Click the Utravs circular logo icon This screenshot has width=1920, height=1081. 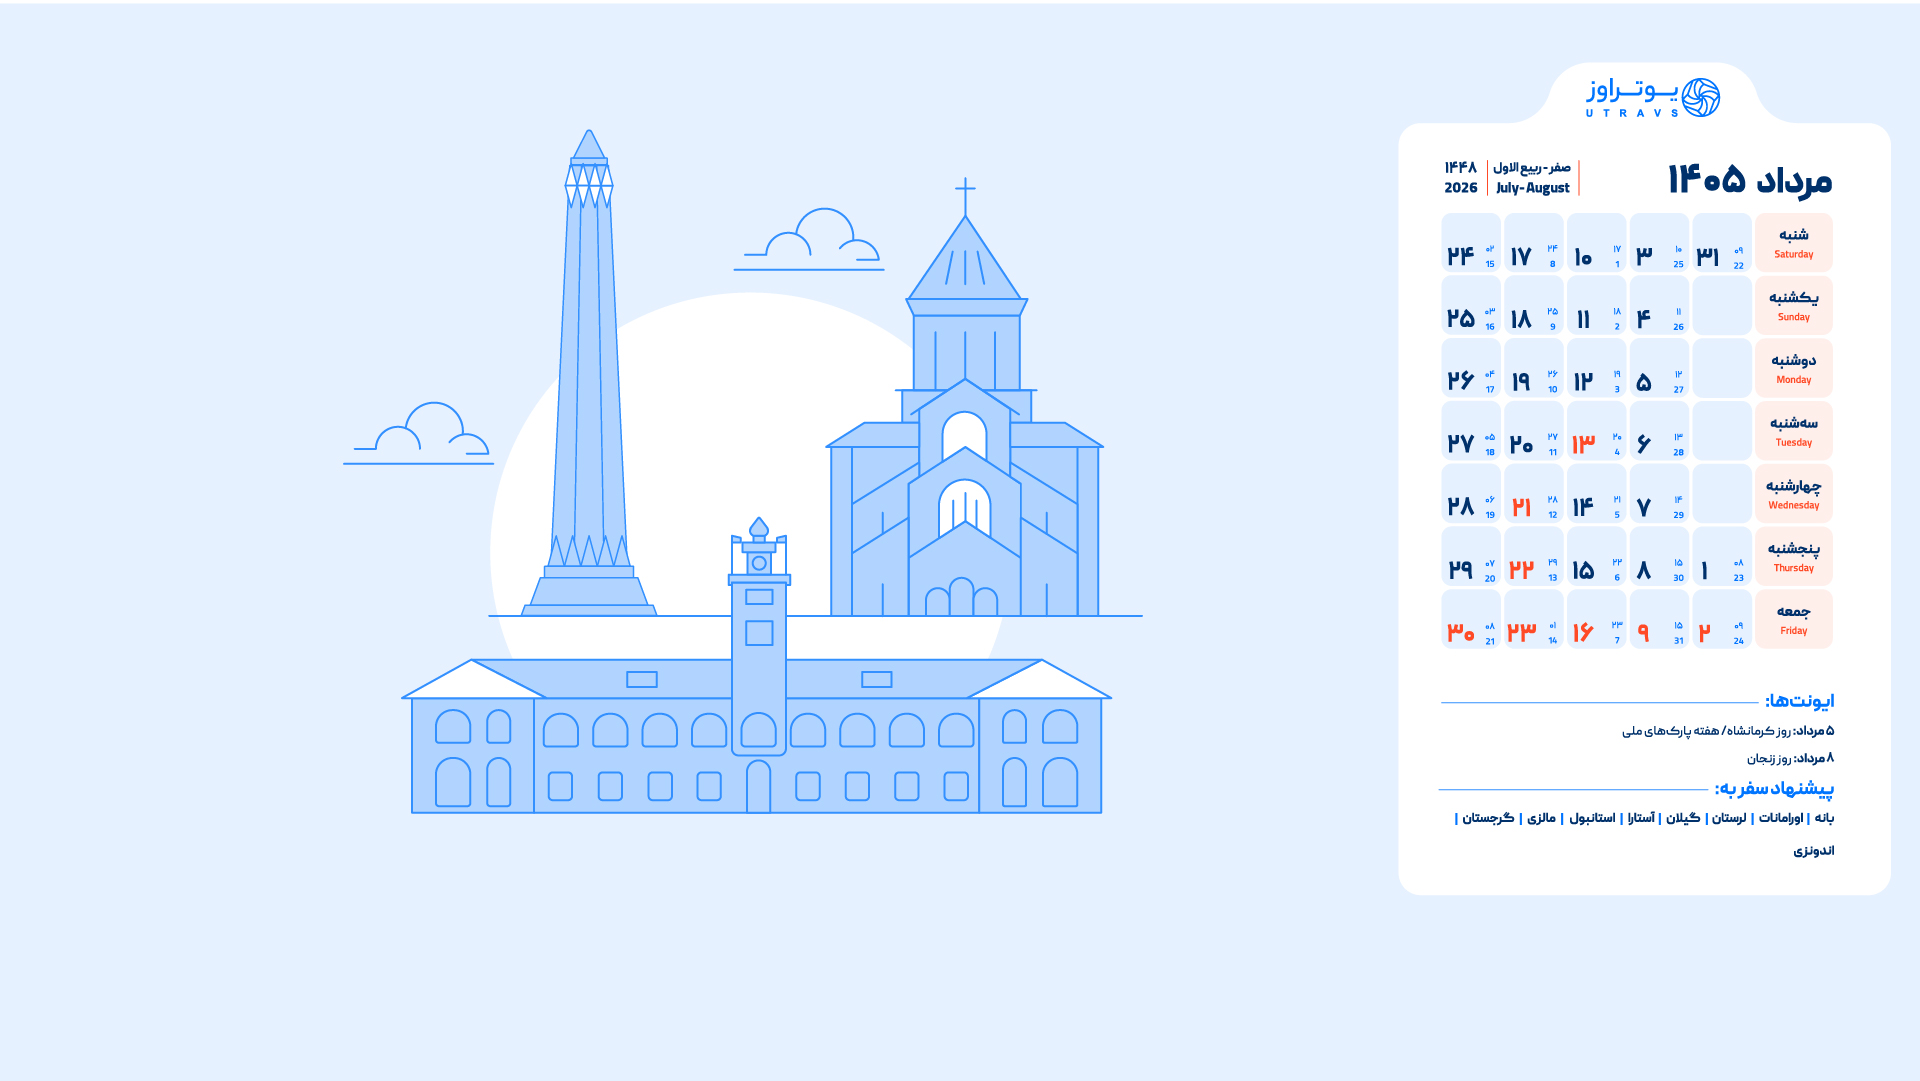[x=1700, y=98]
